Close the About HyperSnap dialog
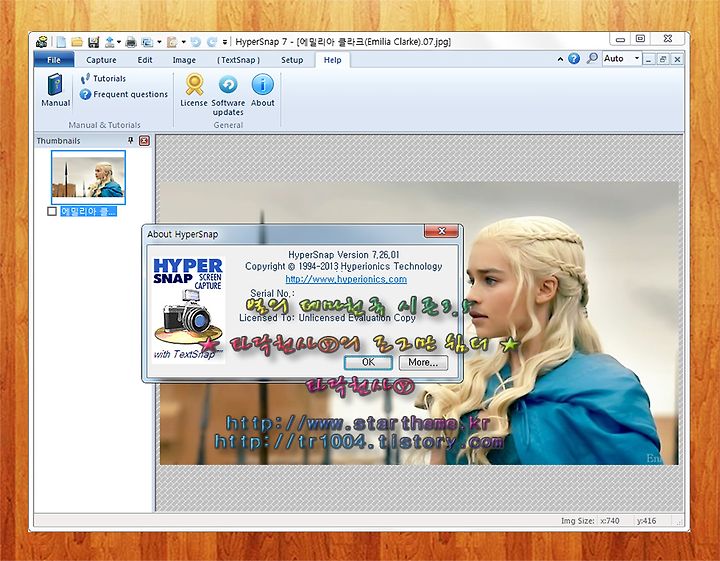Image resolution: width=720 pixels, height=561 pixels. coord(441,231)
